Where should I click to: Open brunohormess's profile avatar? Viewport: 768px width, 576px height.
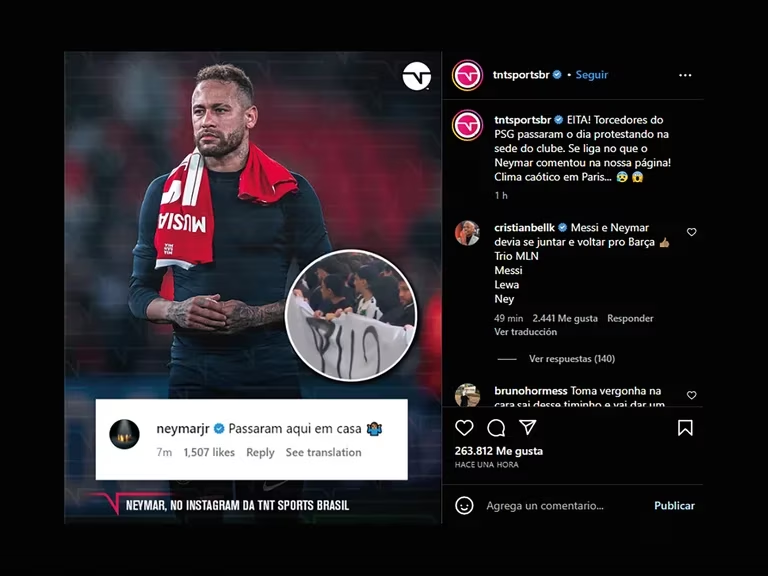[467, 395]
